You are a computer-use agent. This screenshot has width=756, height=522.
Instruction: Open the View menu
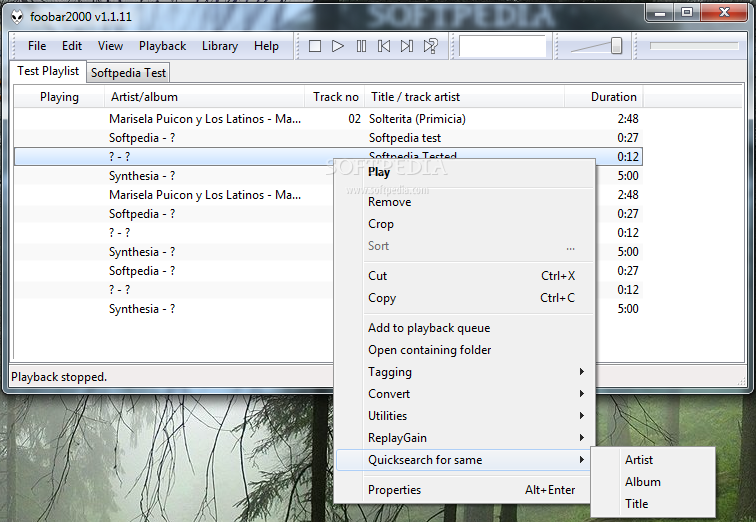point(110,46)
